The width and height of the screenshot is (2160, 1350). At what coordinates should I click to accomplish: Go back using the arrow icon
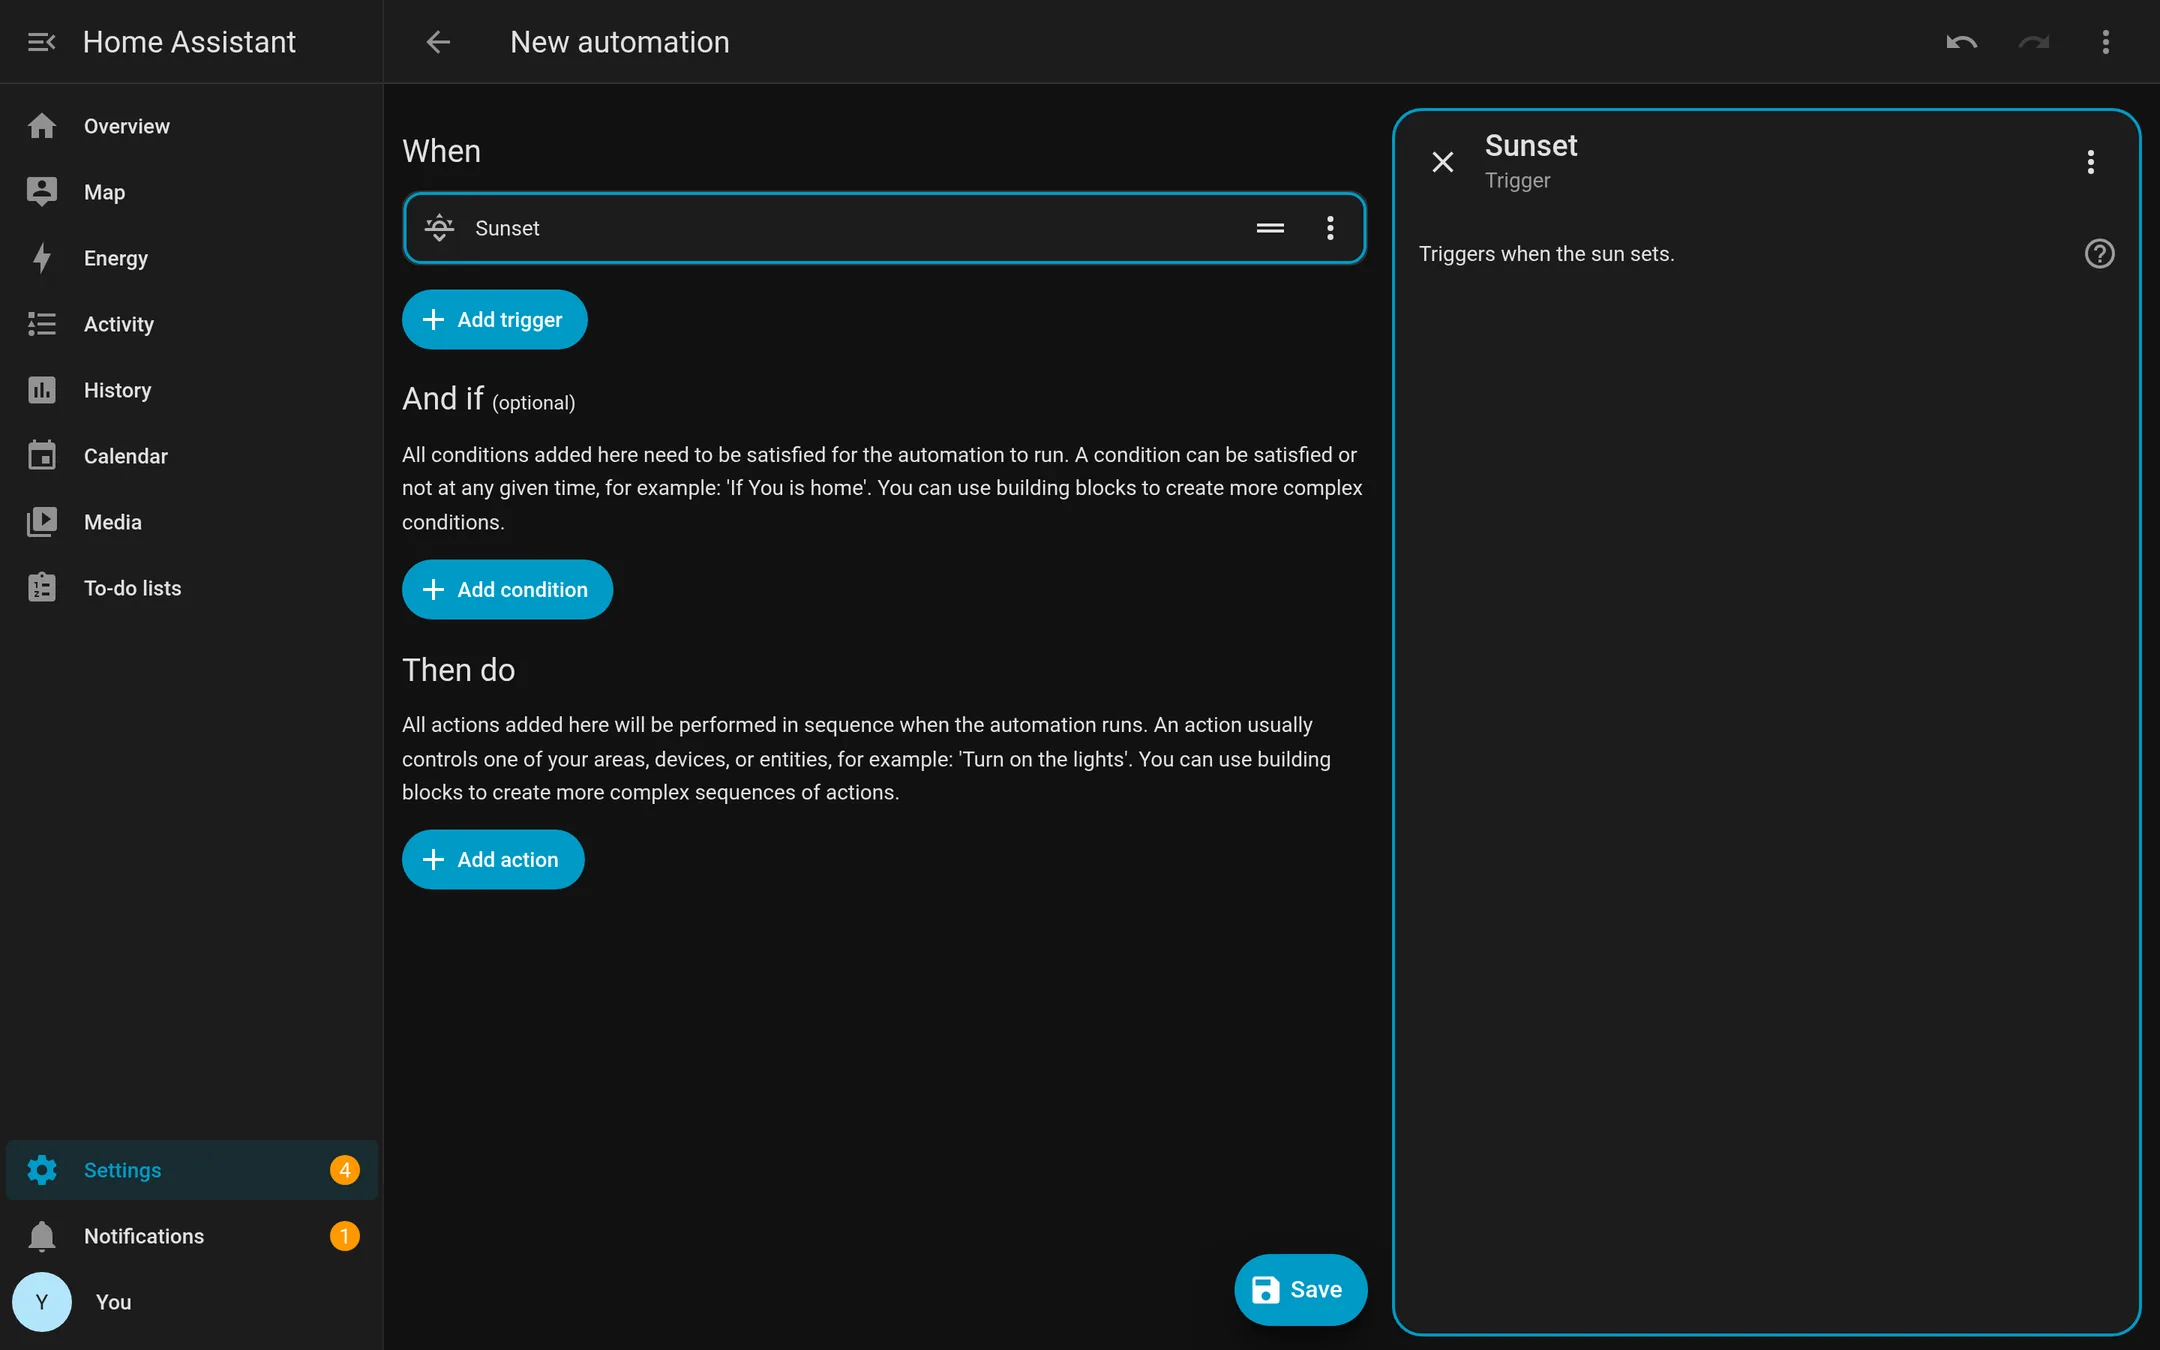pyautogui.click(x=438, y=42)
